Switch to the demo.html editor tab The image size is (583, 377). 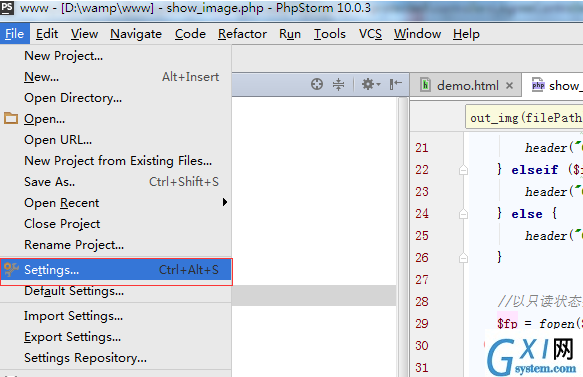467,86
